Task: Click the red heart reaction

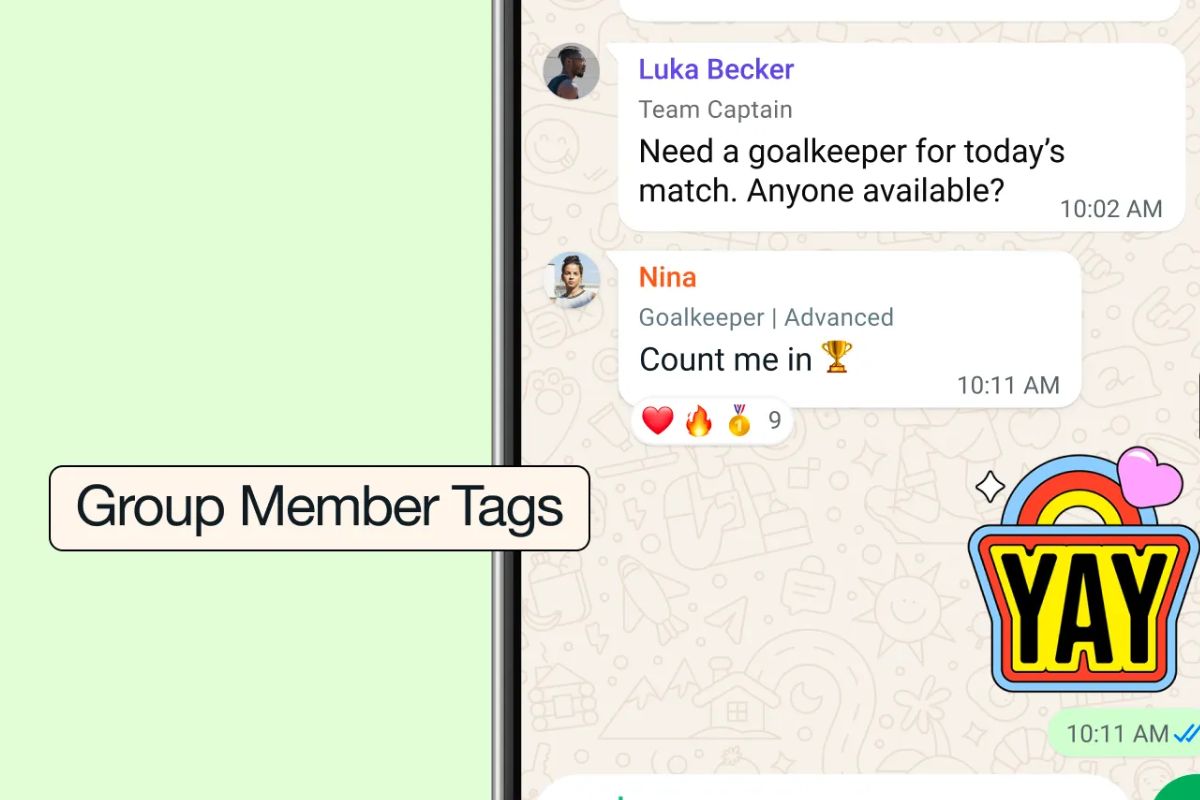Action: pos(657,421)
